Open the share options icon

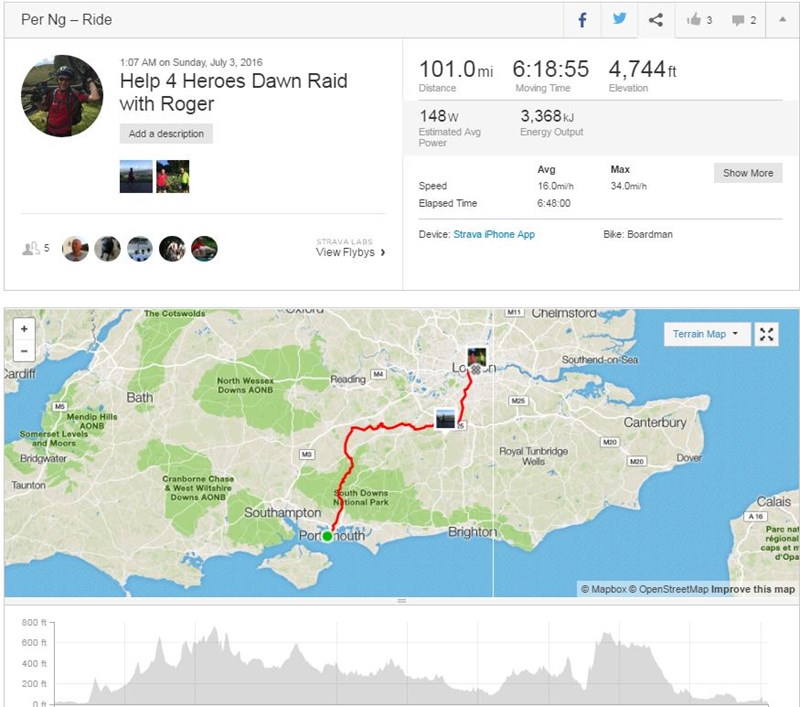pyautogui.click(x=656, y=20)
